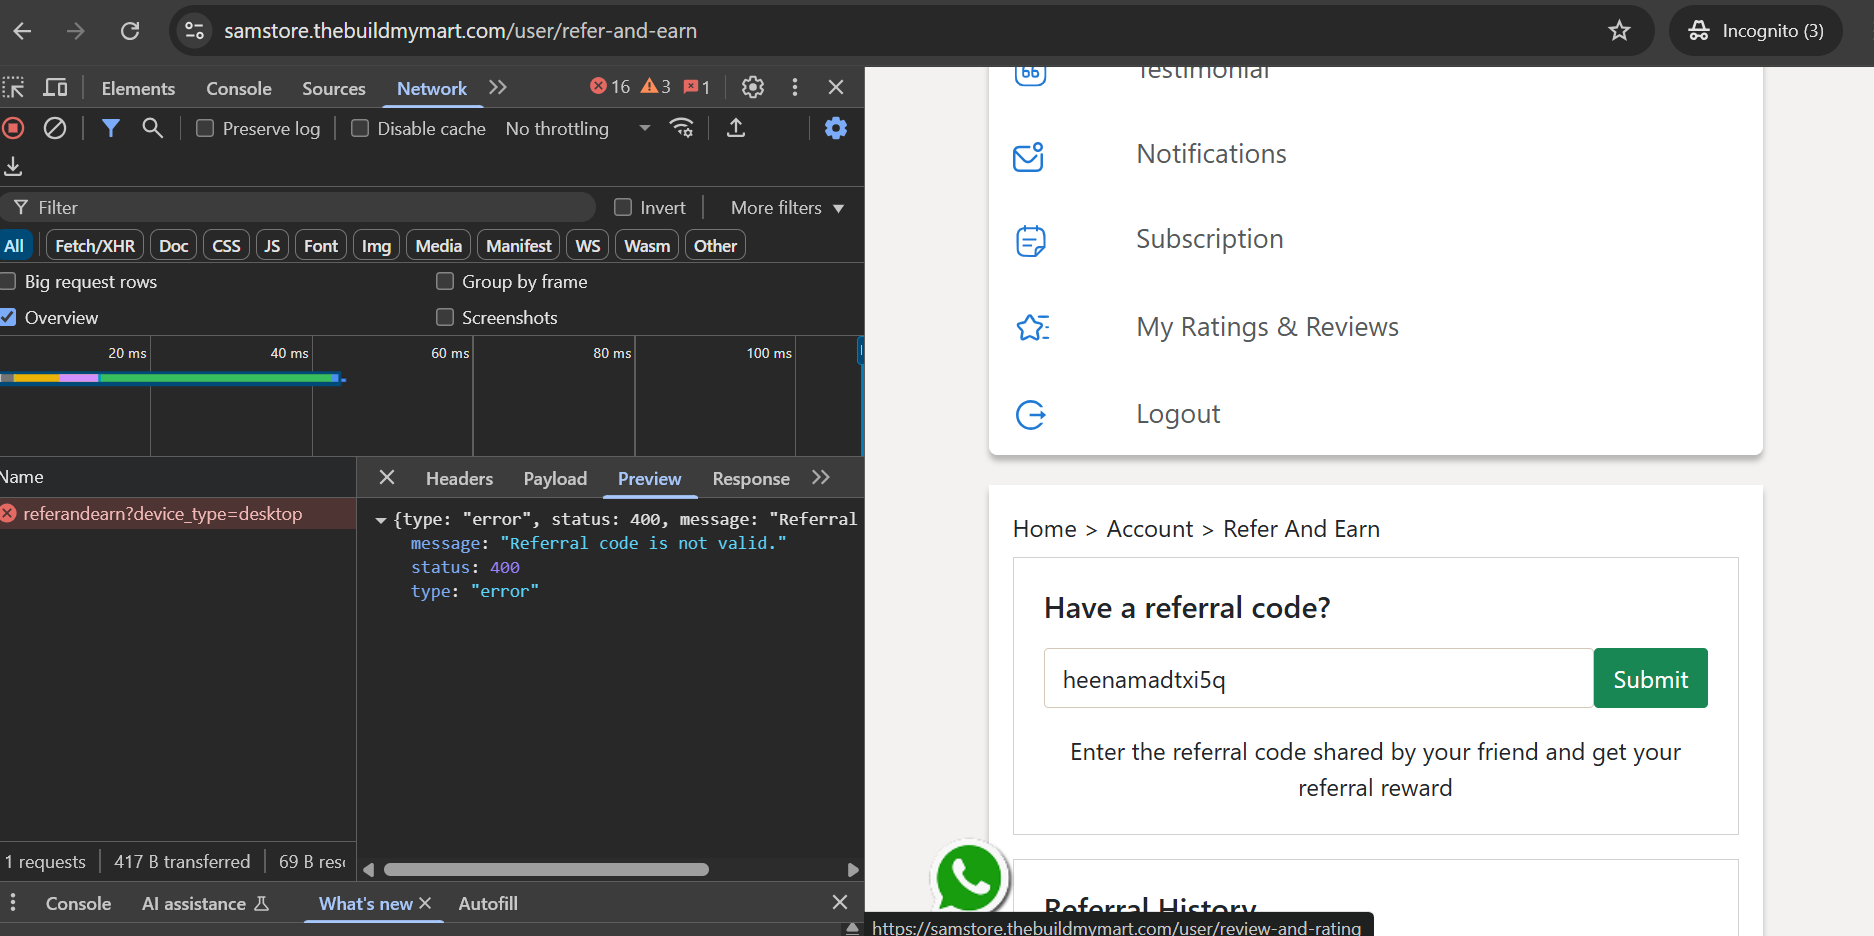Close the What's new drawer tab
1874x936 pixels.
425,903
